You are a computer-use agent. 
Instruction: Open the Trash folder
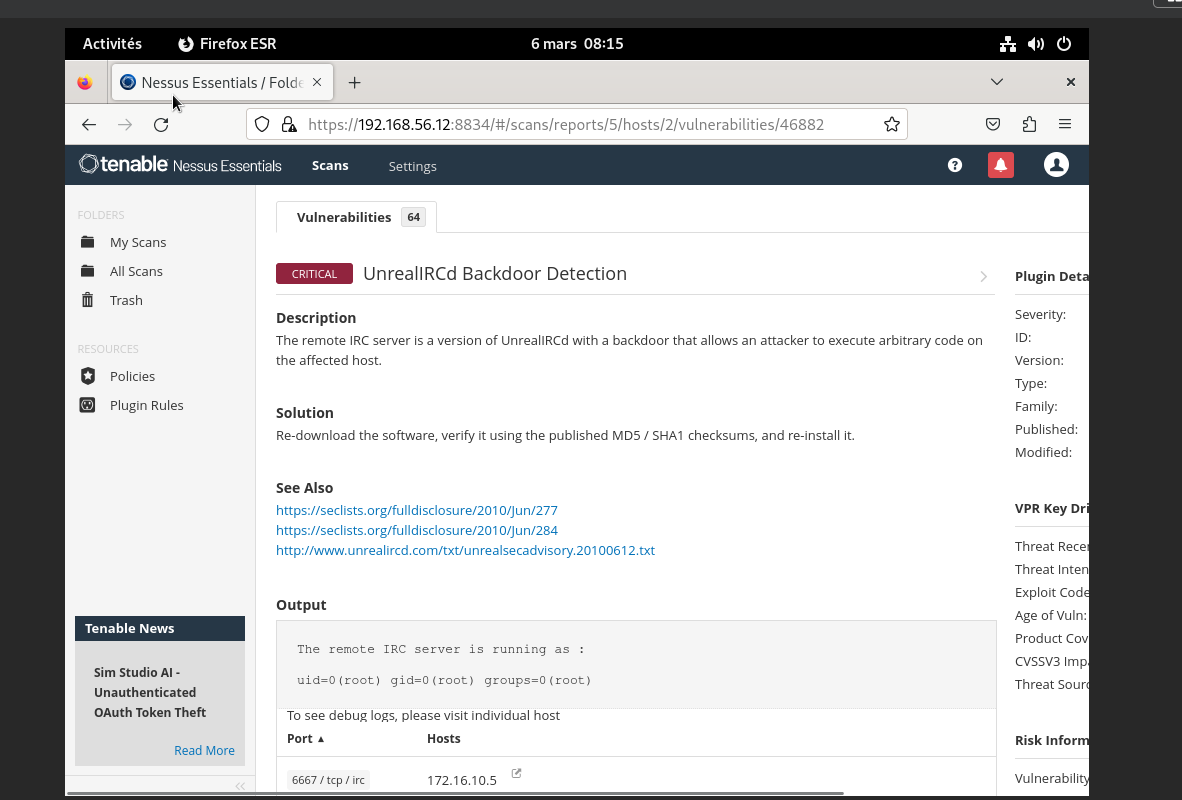[126, 300]
